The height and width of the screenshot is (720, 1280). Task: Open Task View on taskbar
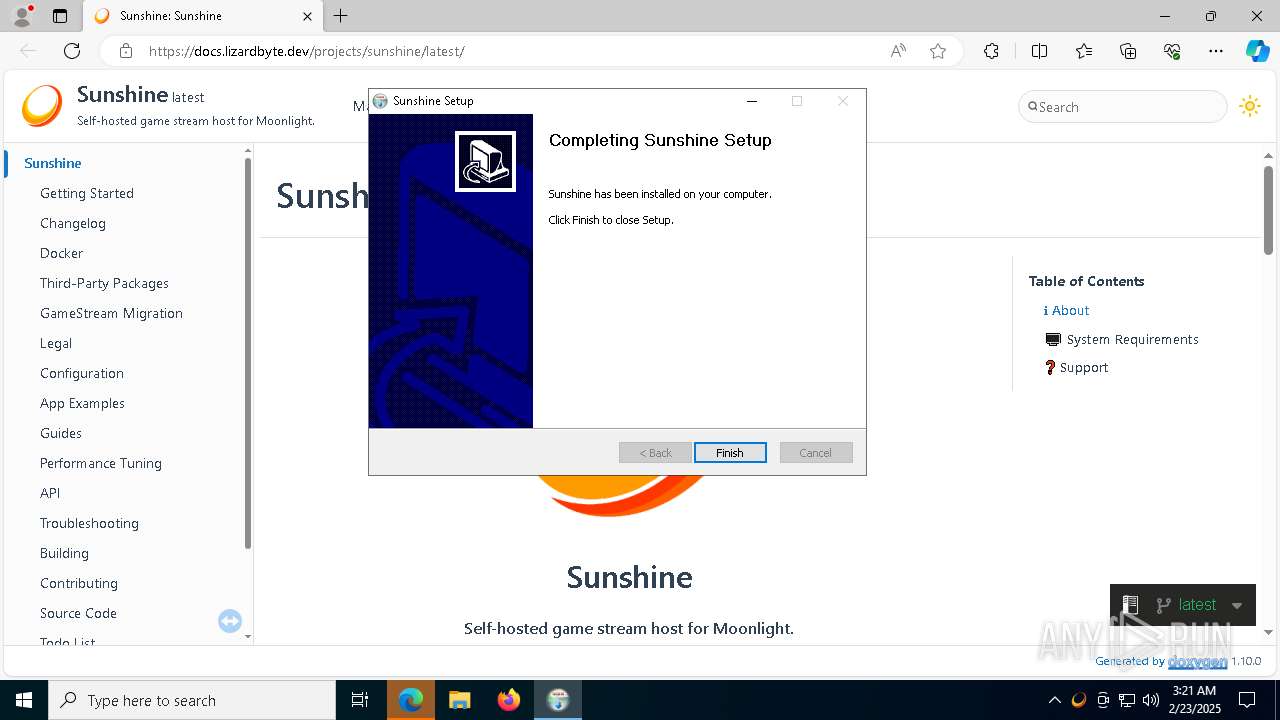tap(360, 700)
